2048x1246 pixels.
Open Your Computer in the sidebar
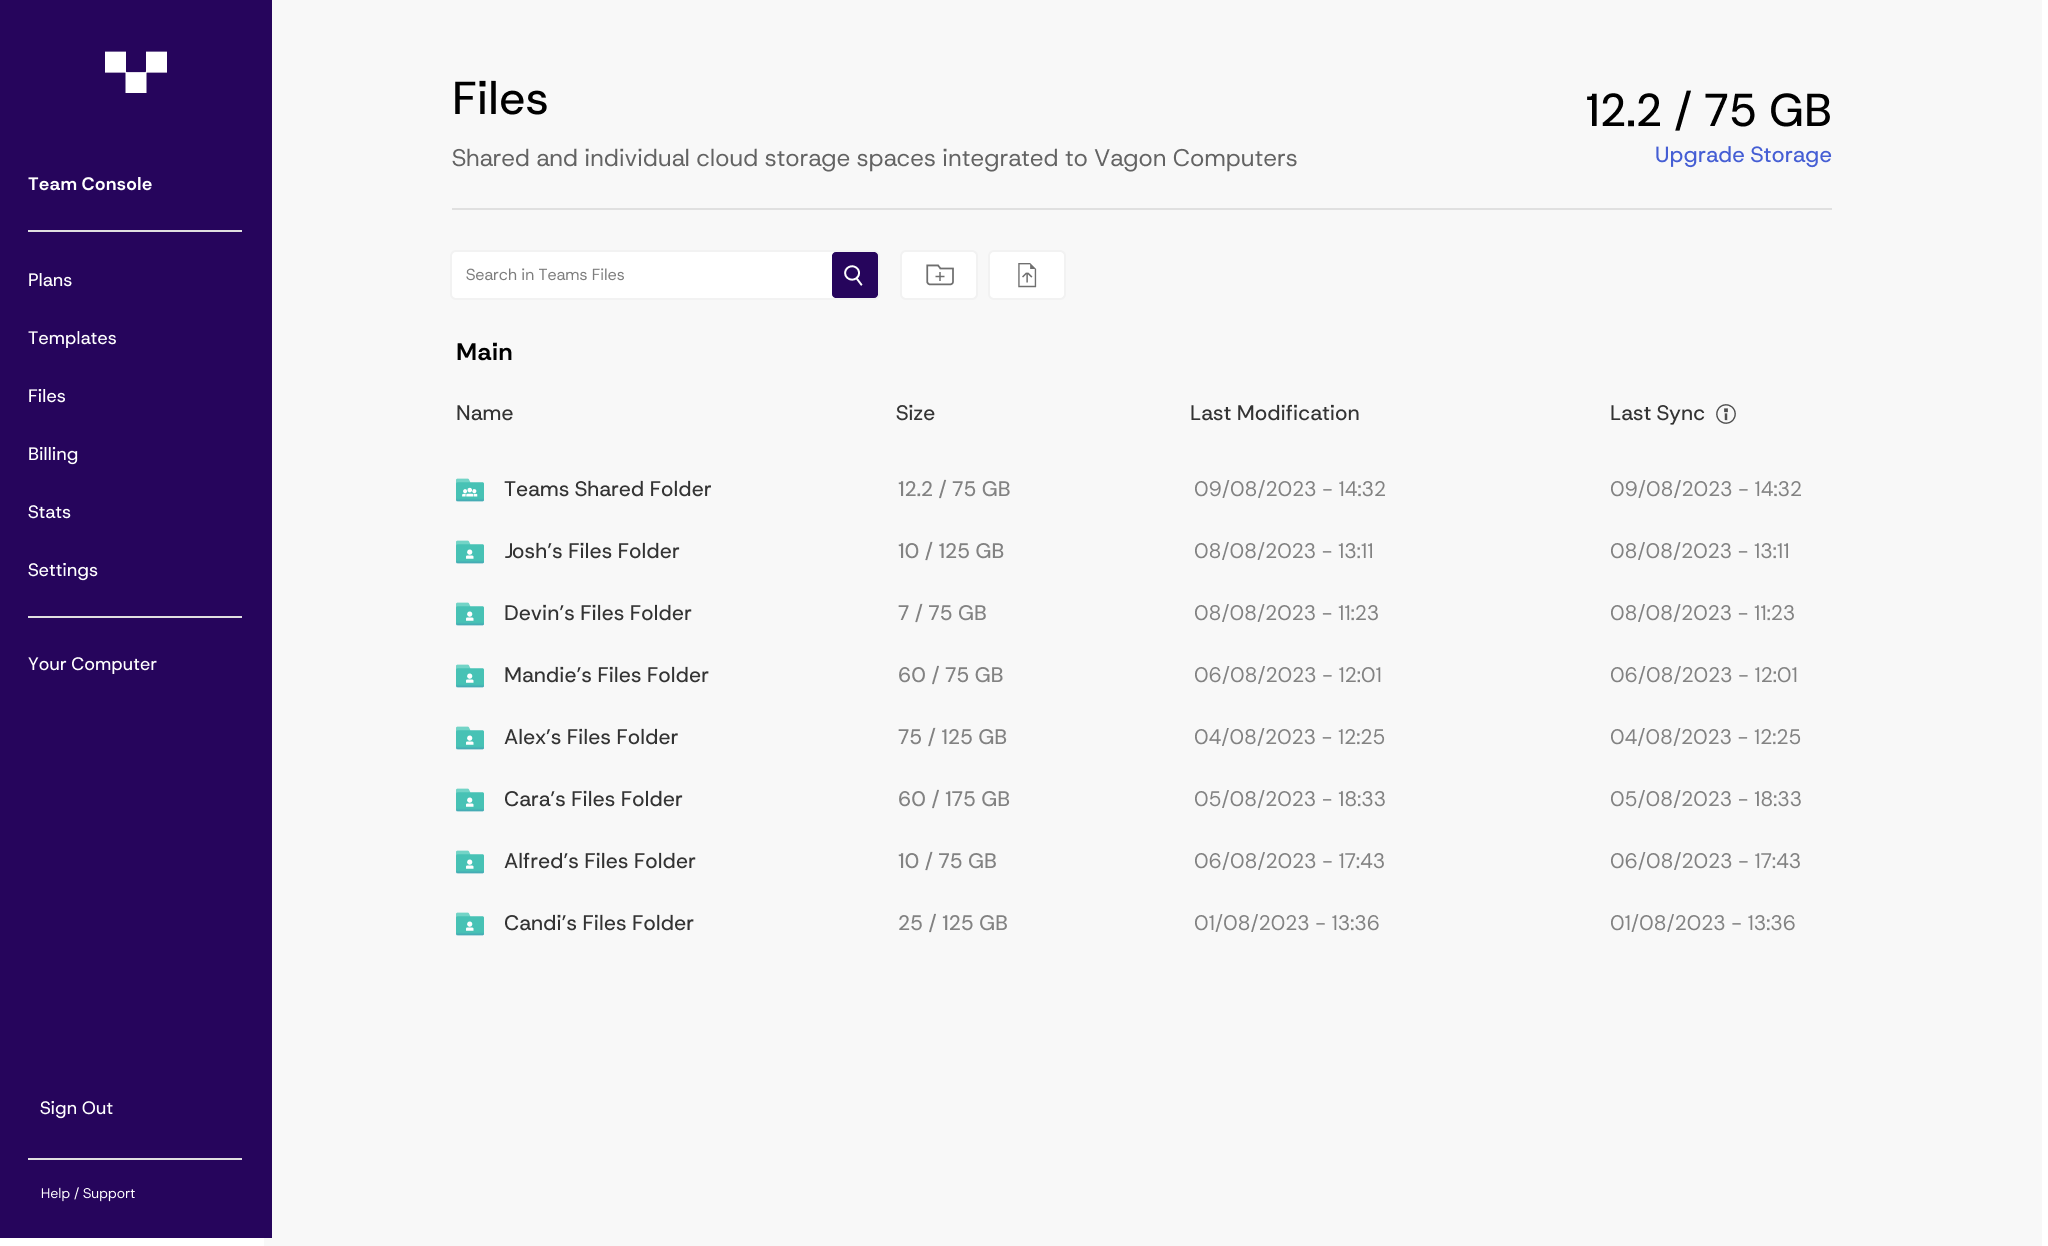(92, 664)
